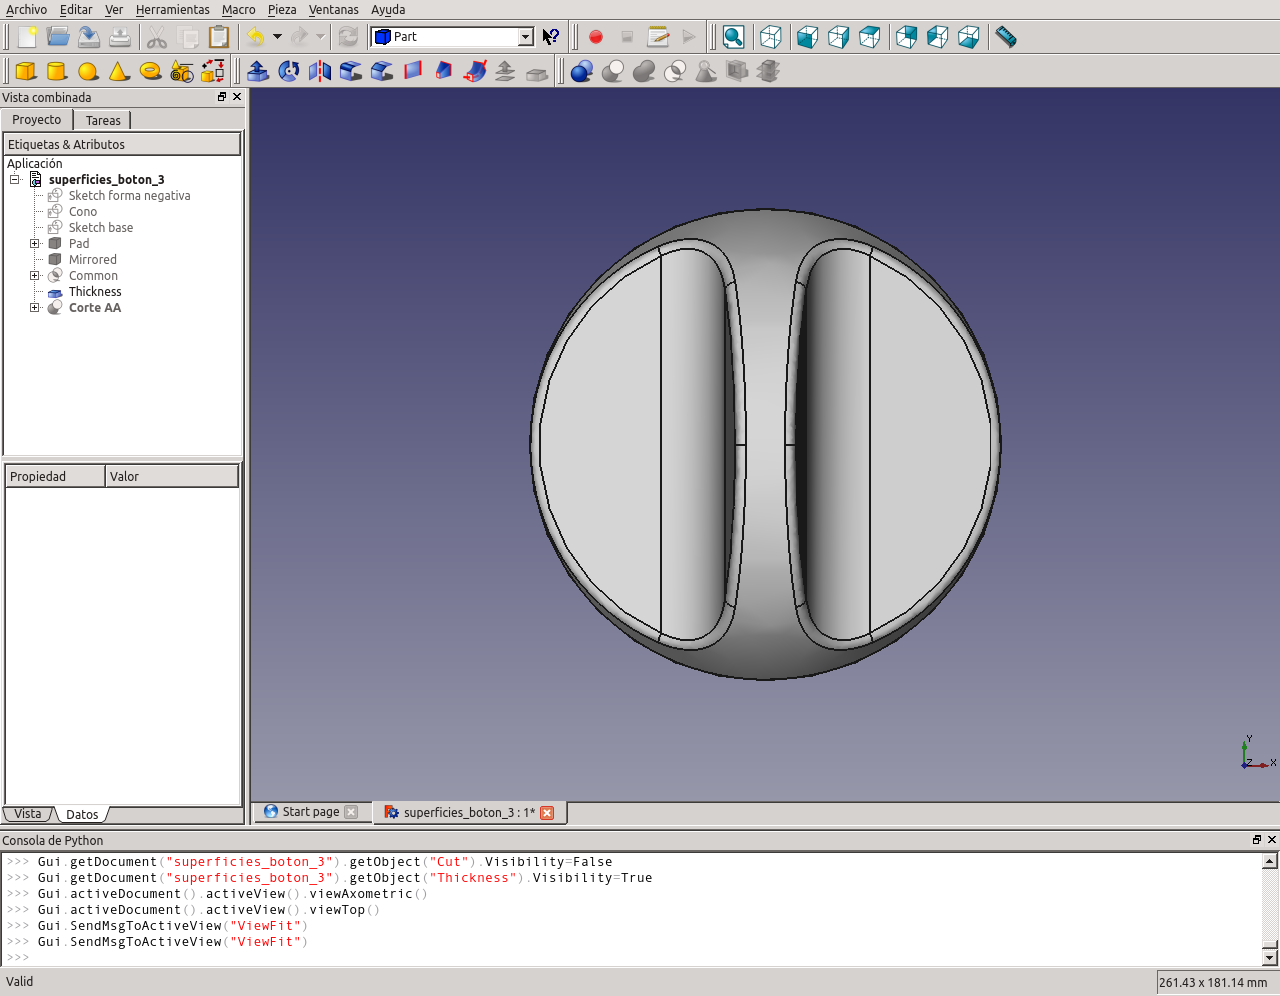Image resolution: width=1280 pixels, height=996 pixels.
Task: Open the workbench selector showing Part
Action: pos(452,37)
